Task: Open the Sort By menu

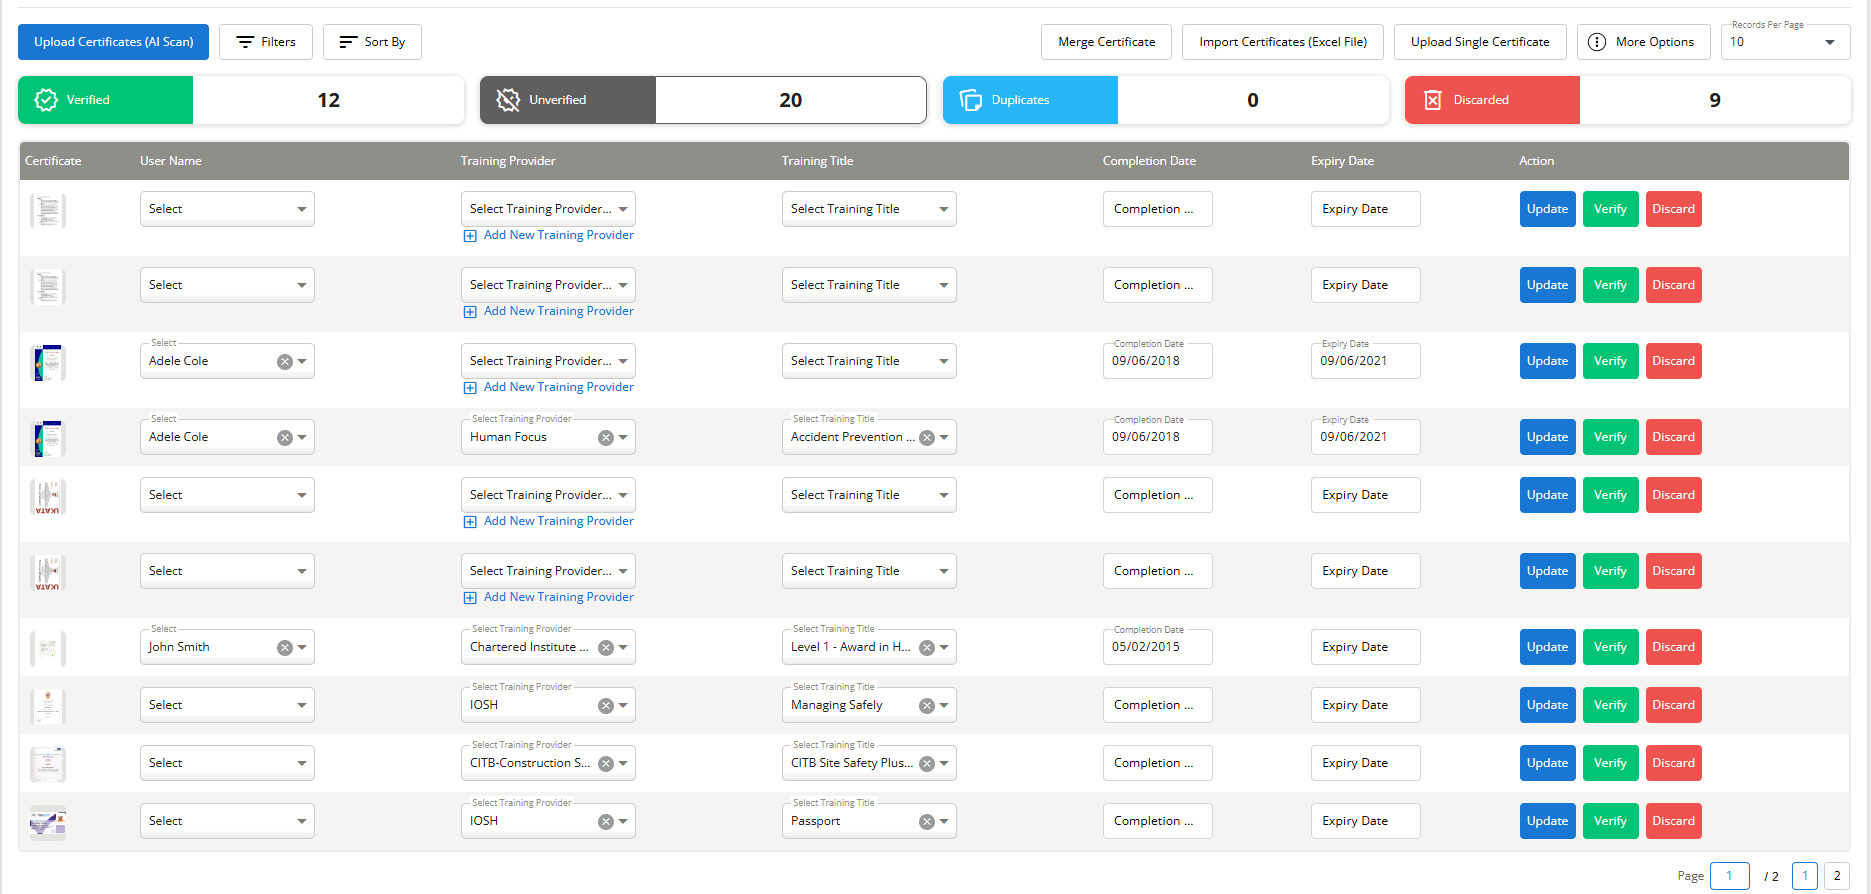Action: pos(372,42)
